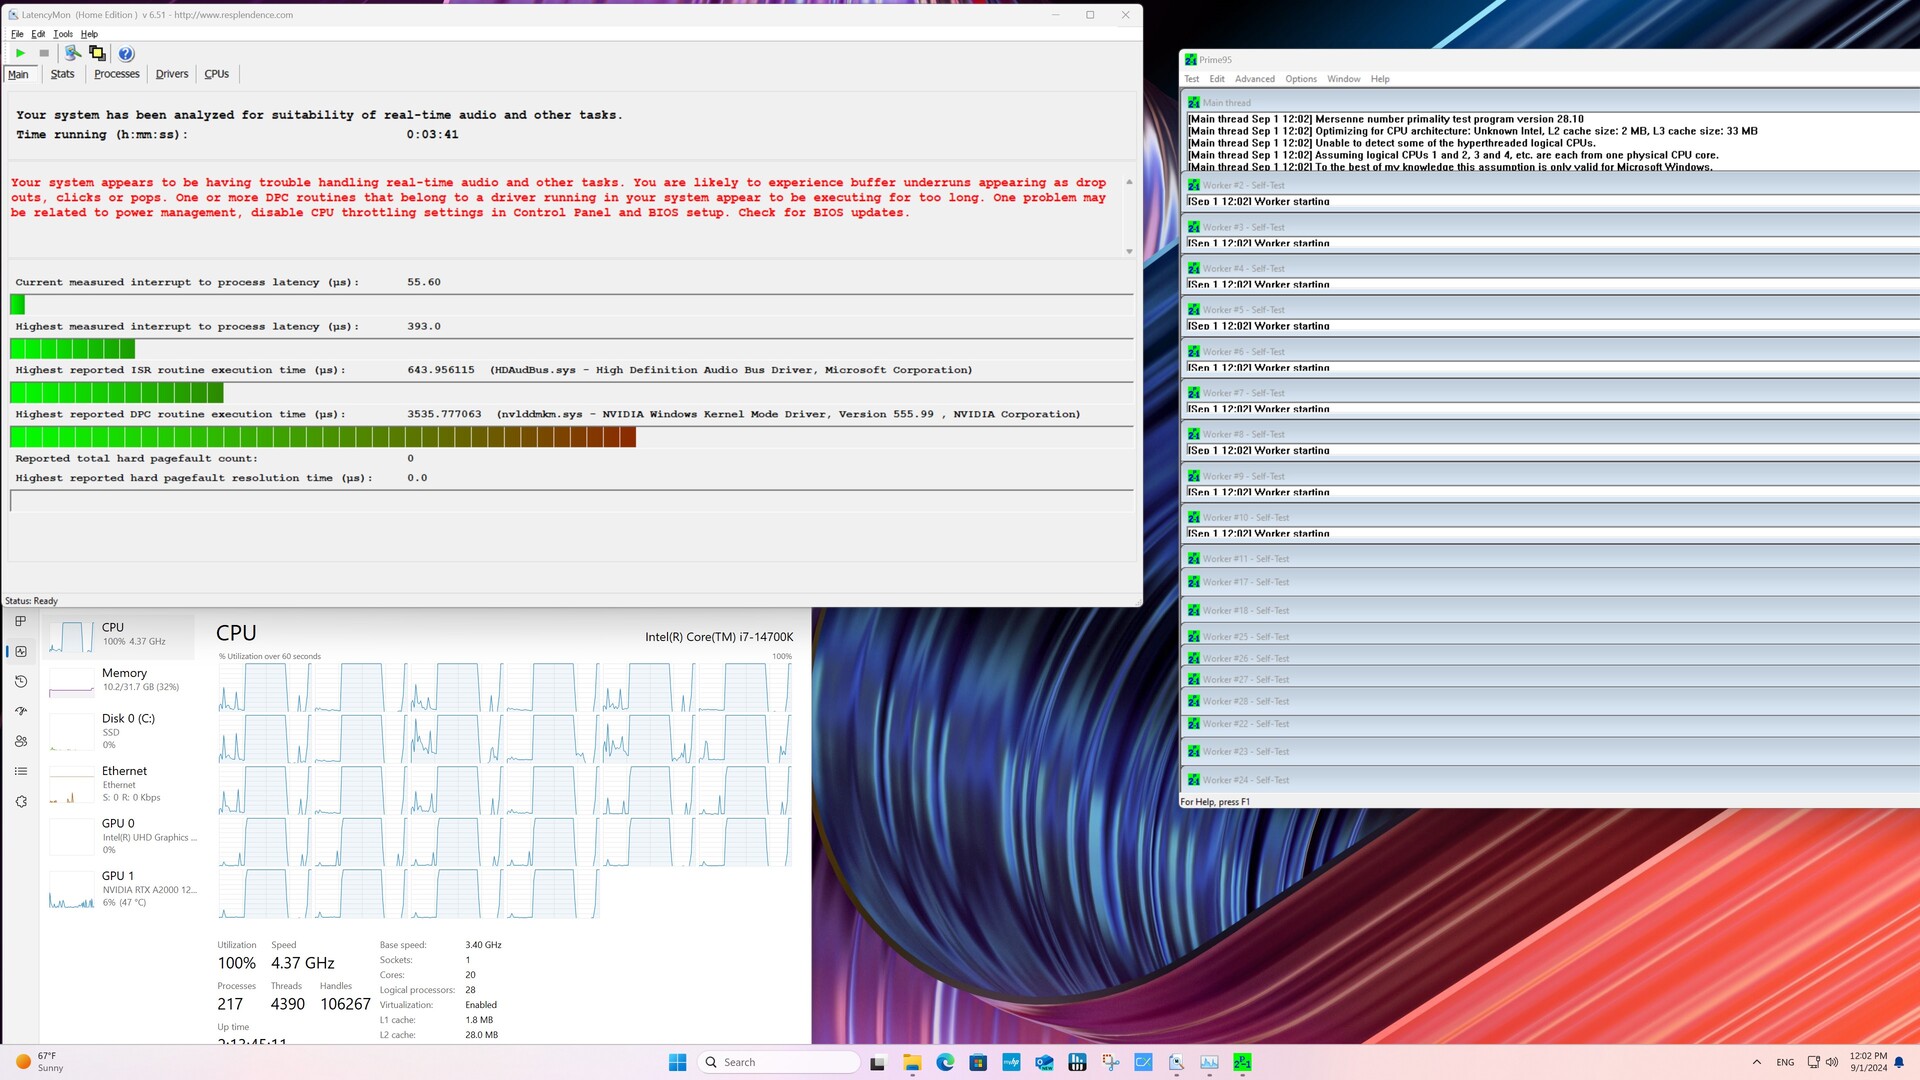Open Task Manager's Startup apps gauge icon
This screenshot has width=1920, height=1080.
pos(21,711)
